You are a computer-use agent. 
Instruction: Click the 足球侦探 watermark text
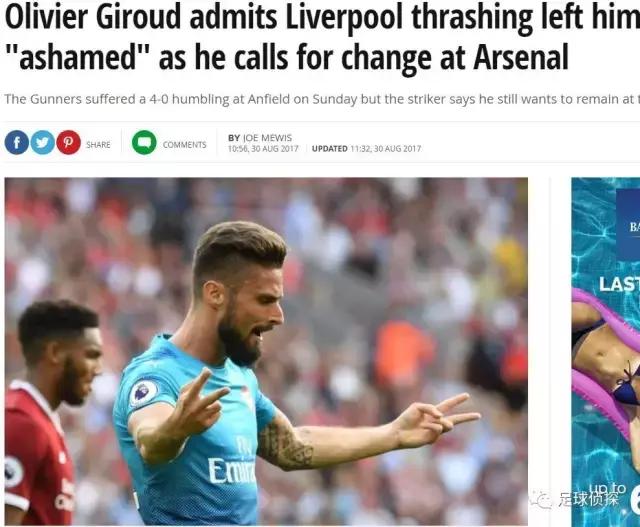coord(588,499)
